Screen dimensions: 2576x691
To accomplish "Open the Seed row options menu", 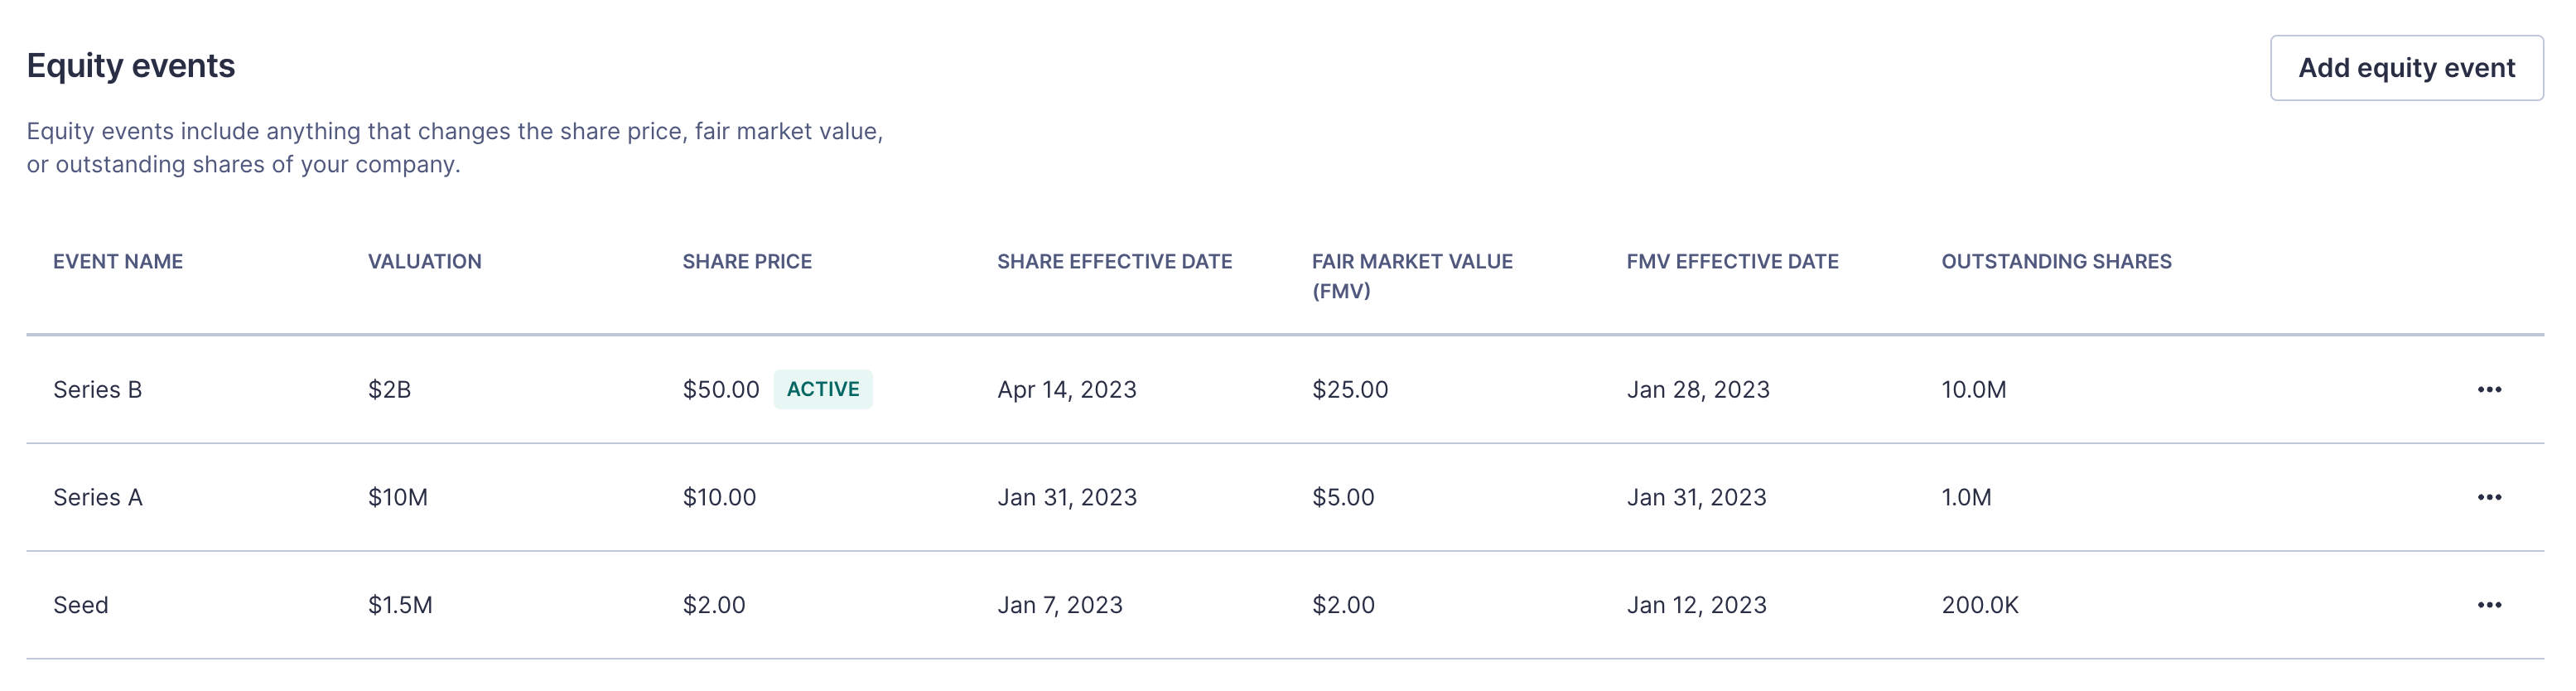I will point(2488,605).
